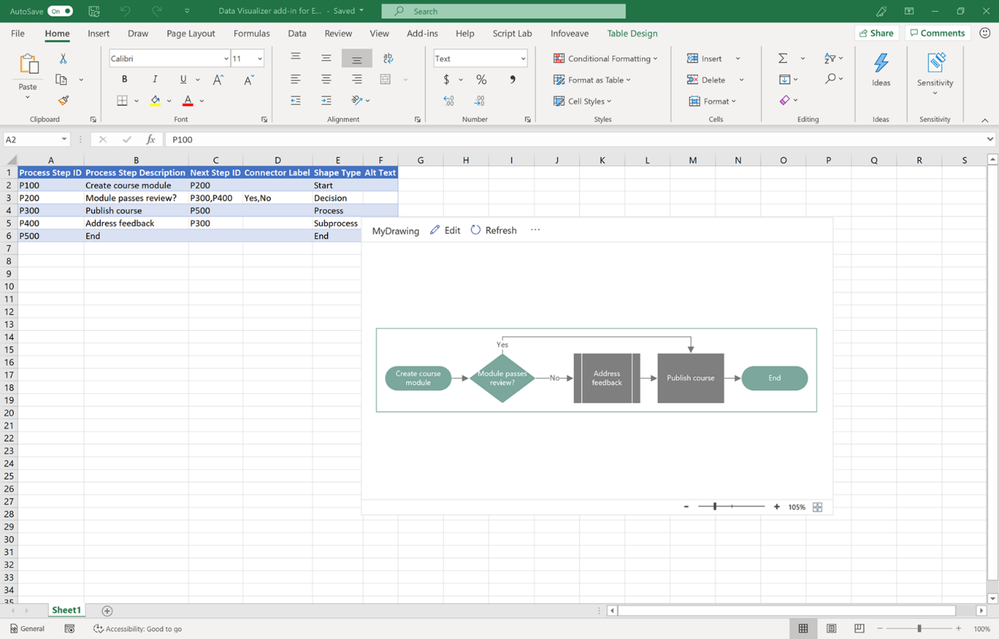Viewport: 999px width, 639px height.
Task: Click Wrap Text icon
Action: tap(388, 59)
